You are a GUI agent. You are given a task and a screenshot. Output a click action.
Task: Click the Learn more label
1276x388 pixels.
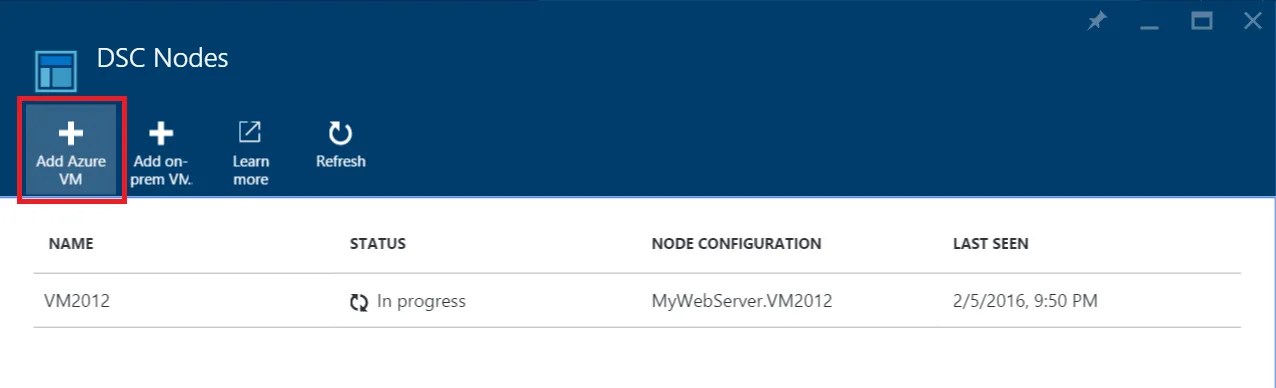pyautogui.click(x=250, y=170)
